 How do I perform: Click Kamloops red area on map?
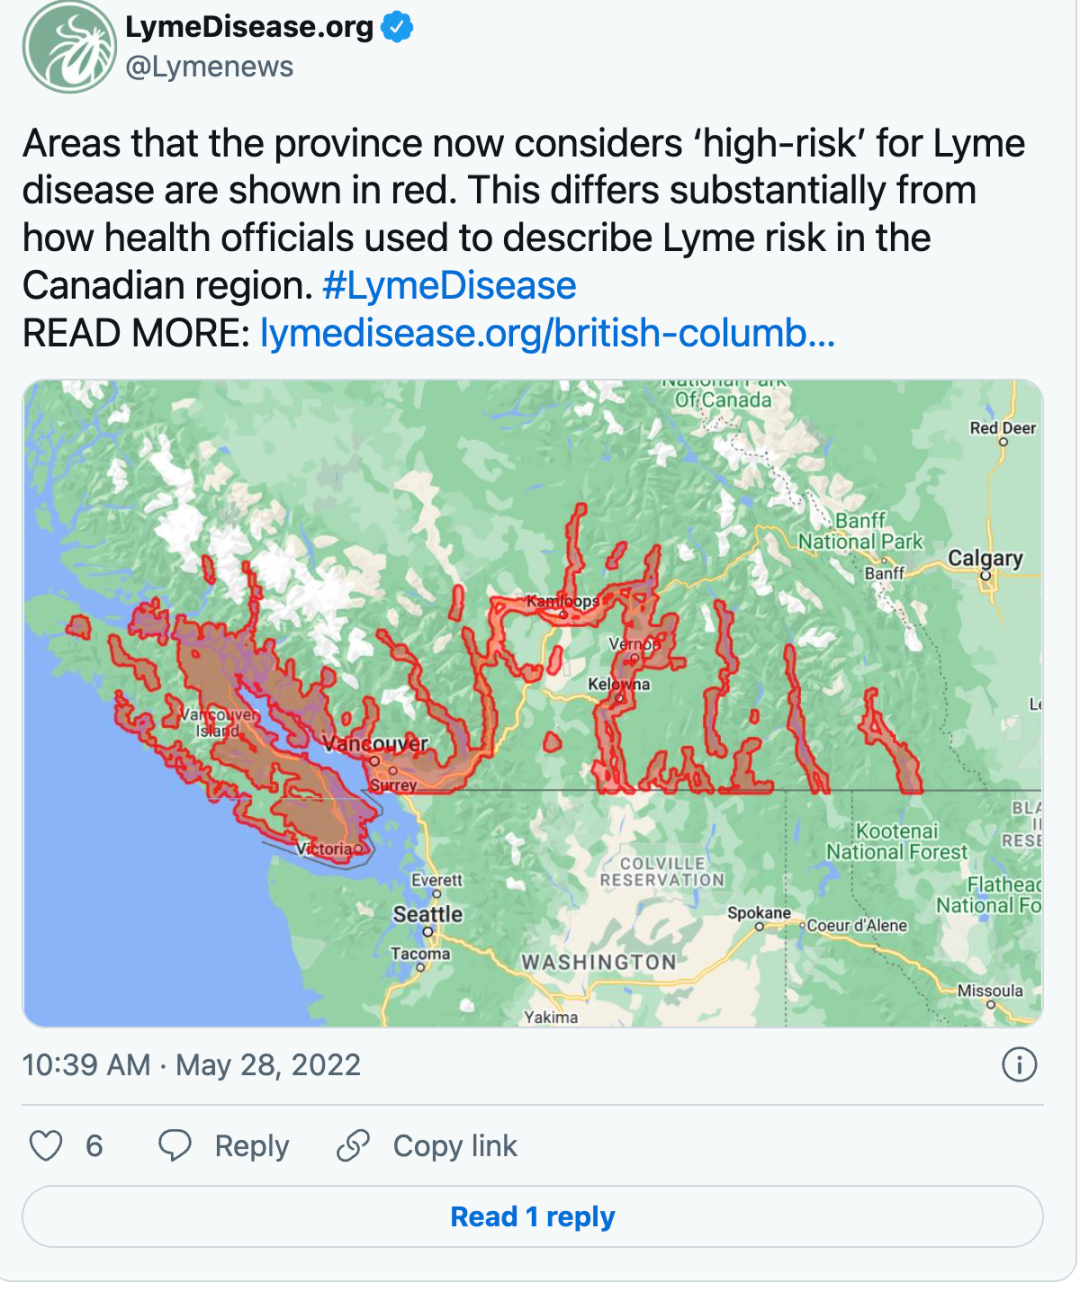[562, 601]
